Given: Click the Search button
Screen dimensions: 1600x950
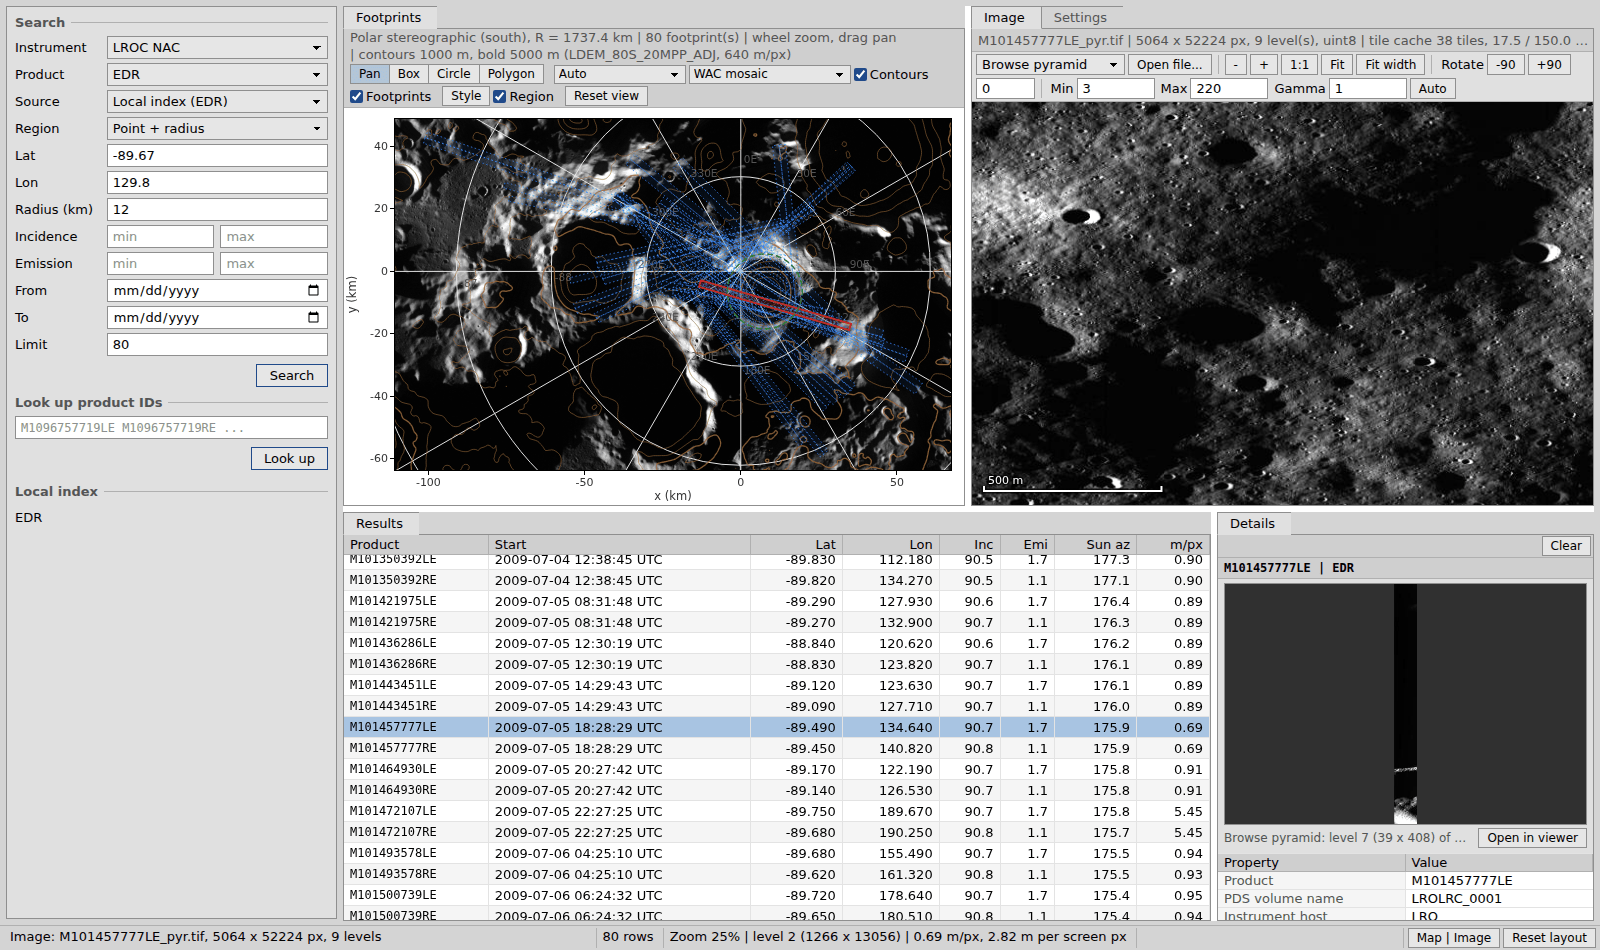Looking at the screenshot, I should (291, 375).
